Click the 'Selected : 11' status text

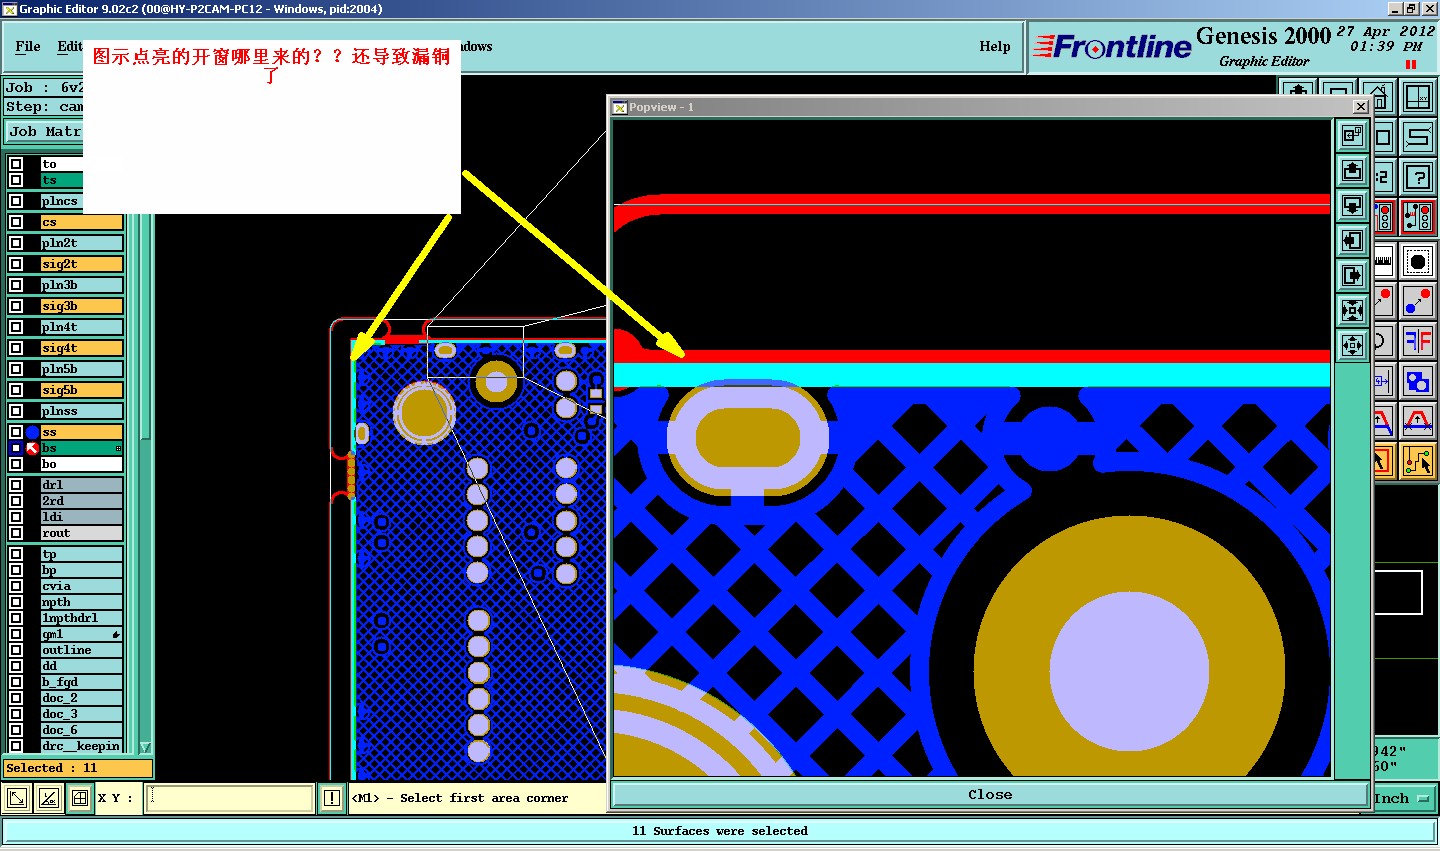point(52,768)
